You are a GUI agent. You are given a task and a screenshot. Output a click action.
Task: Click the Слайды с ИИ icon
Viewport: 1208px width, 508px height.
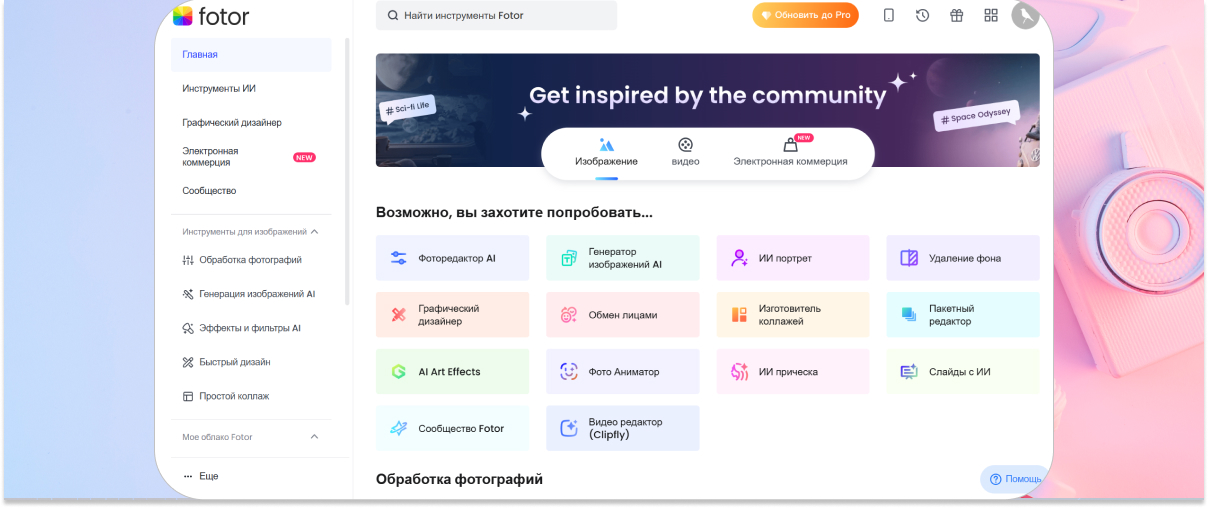pos(909,372)
